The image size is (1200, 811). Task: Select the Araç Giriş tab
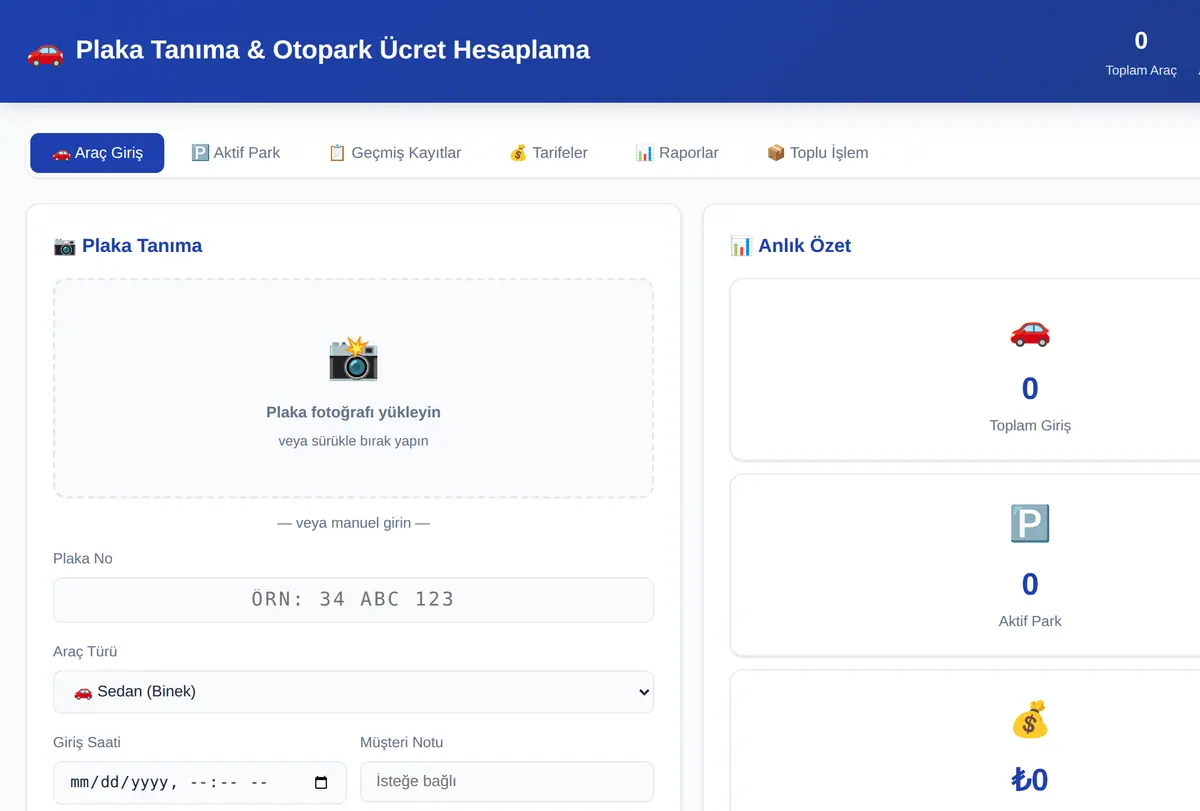click(x=97, y=153)
